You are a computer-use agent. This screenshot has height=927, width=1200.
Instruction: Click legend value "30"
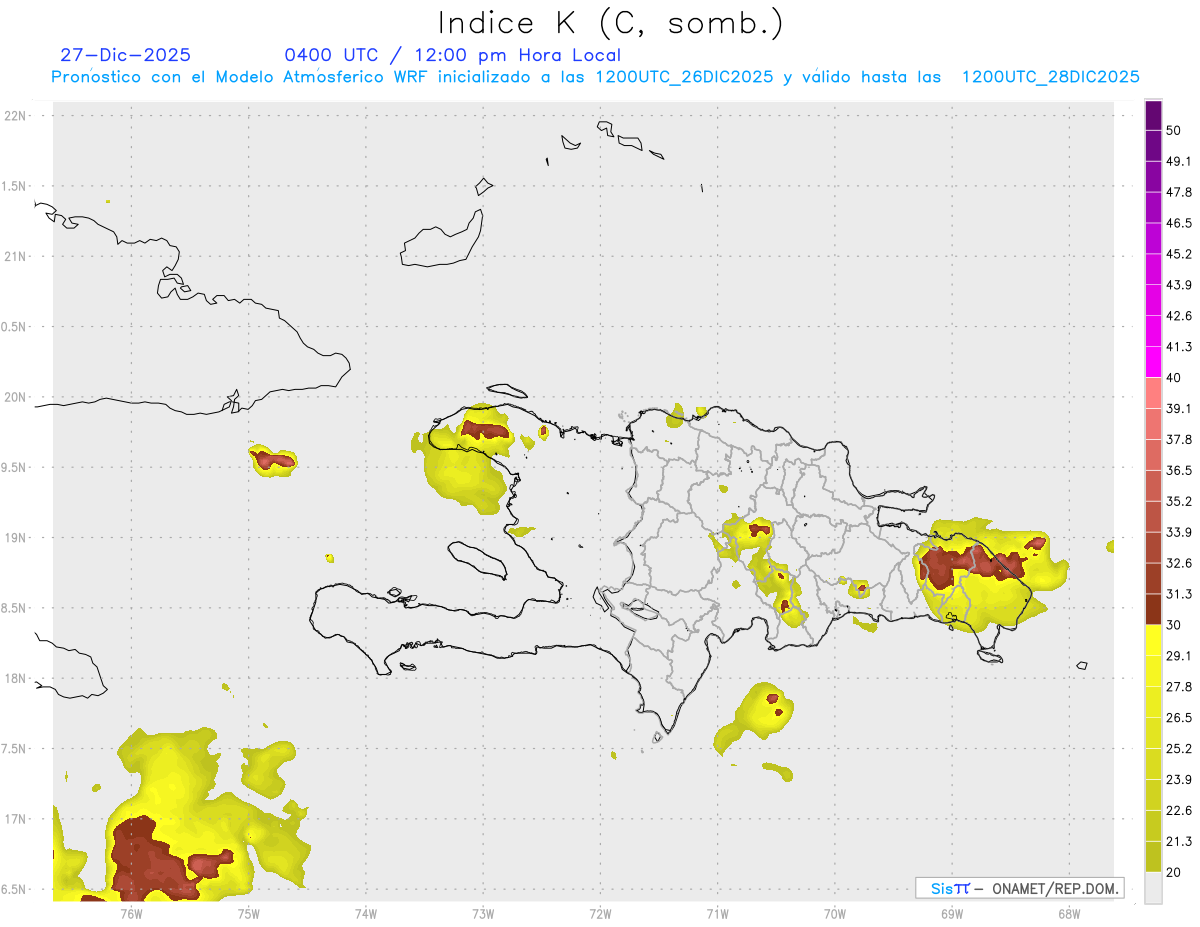[x=1174, y=625]
